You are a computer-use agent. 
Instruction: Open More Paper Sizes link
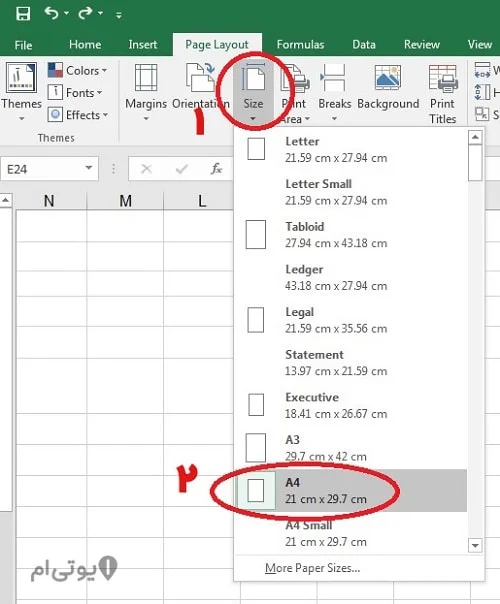[312, 568]
